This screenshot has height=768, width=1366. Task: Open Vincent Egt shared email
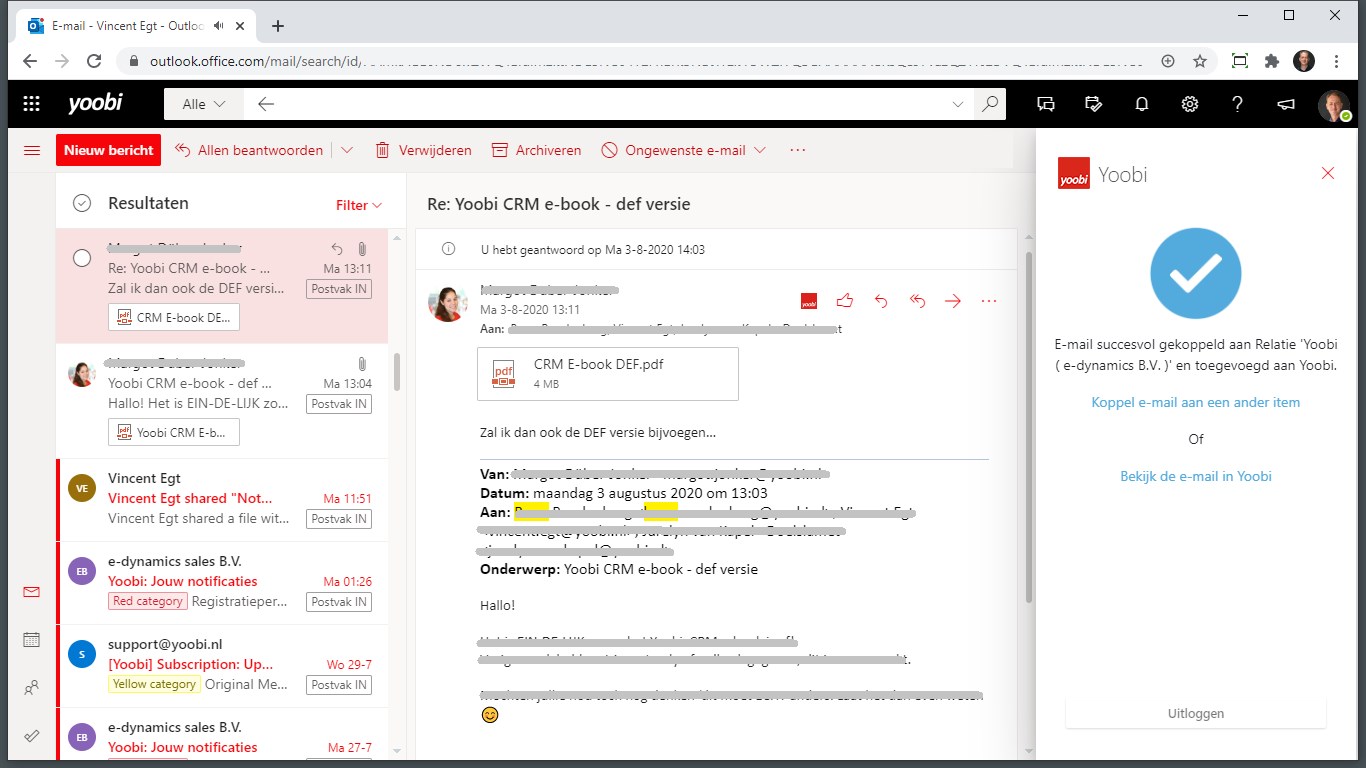(x=222, y=499)
